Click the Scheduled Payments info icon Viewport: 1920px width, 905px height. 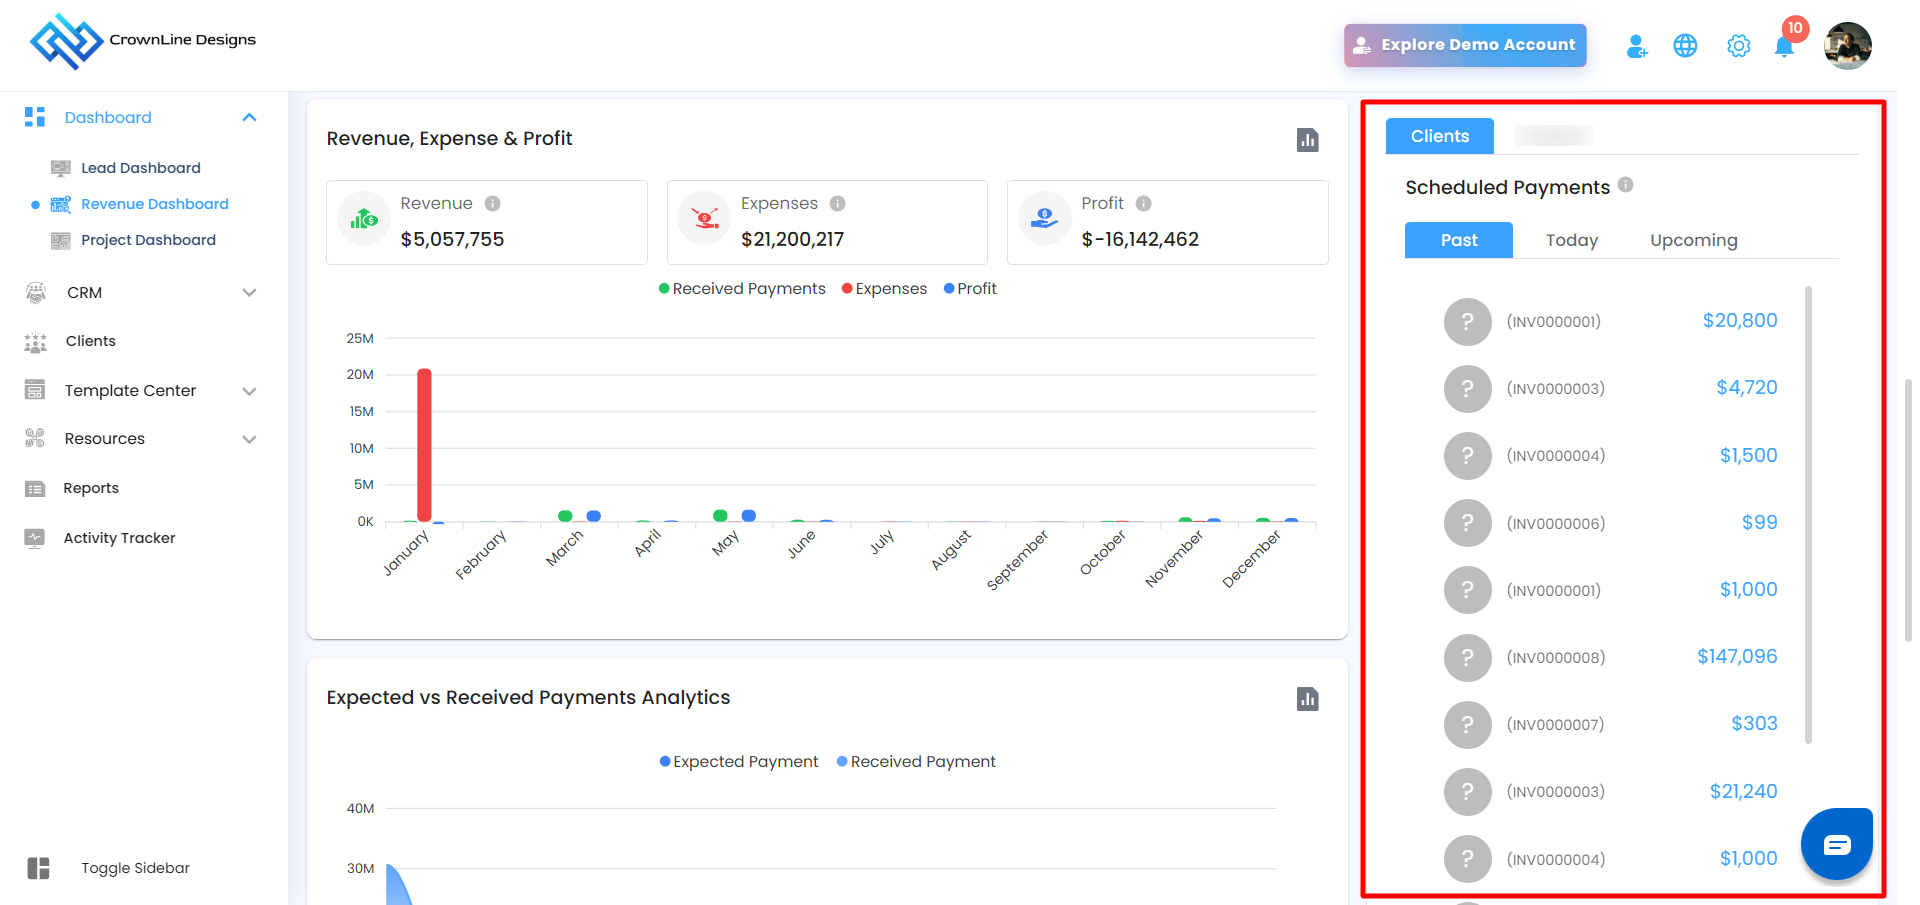point(1625,185)
